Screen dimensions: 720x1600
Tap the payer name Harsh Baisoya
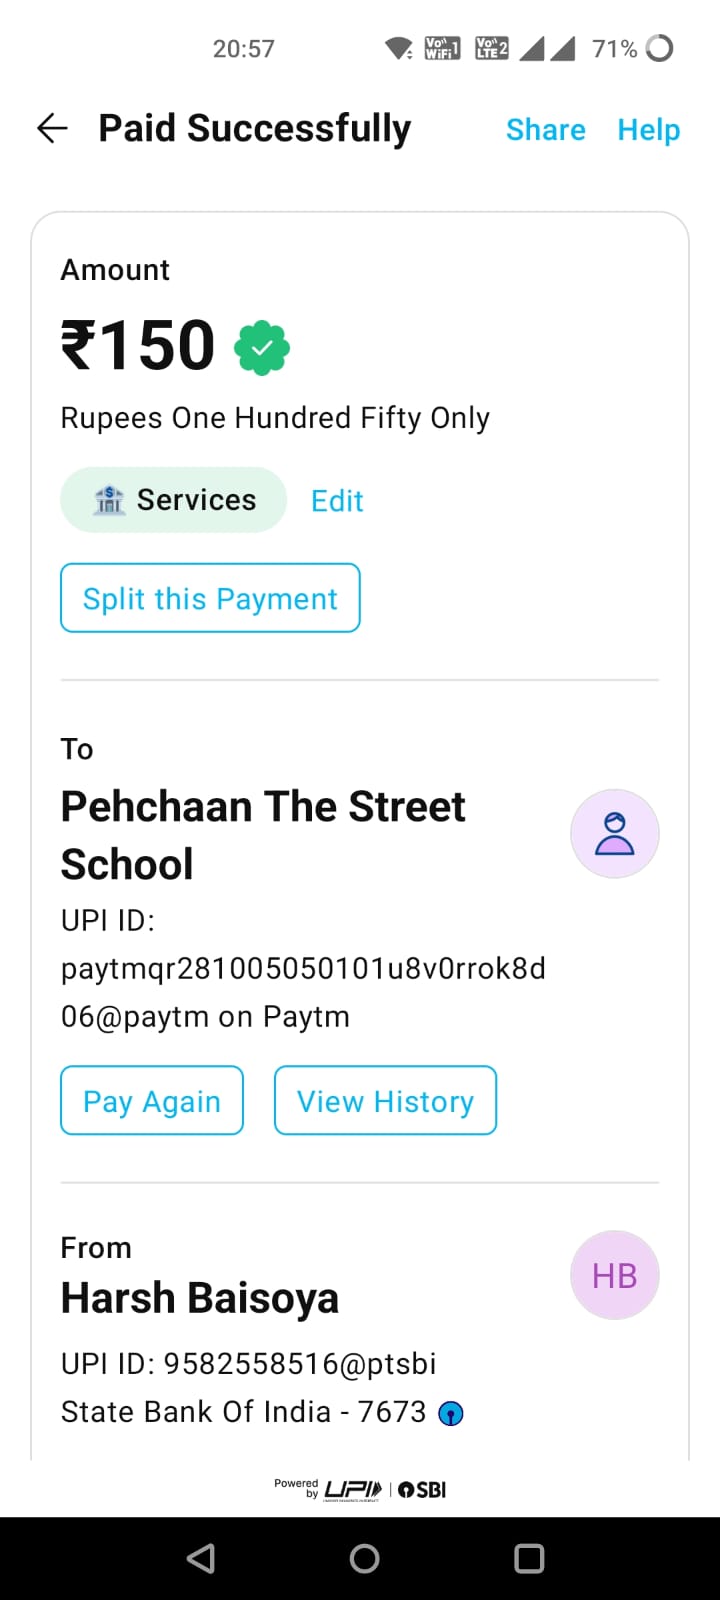pyautogui.click(x=200, y=1298)
